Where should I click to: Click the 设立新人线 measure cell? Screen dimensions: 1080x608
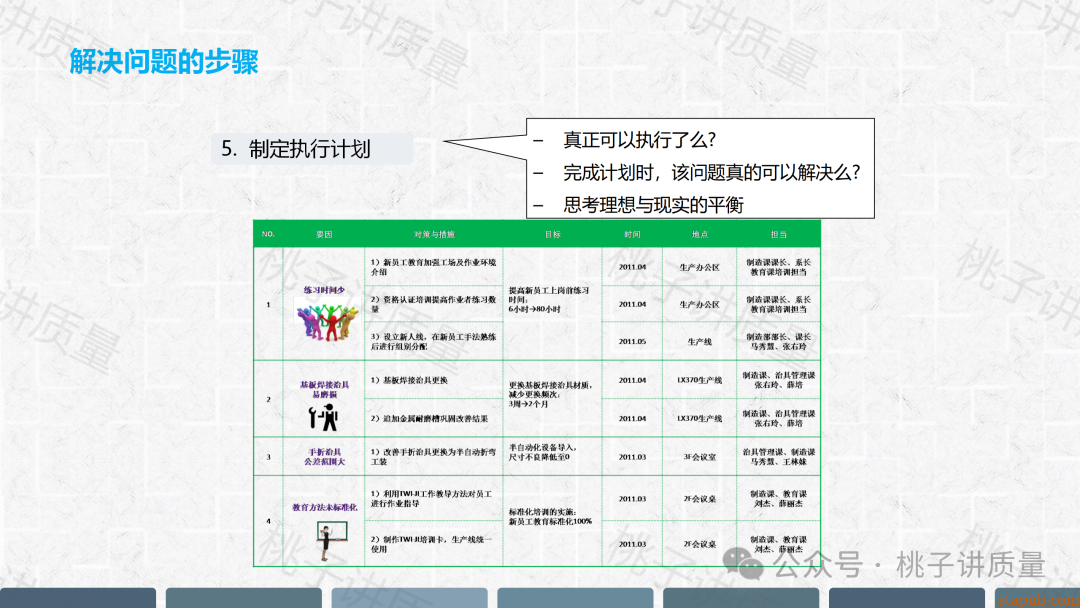pos(434,341)
